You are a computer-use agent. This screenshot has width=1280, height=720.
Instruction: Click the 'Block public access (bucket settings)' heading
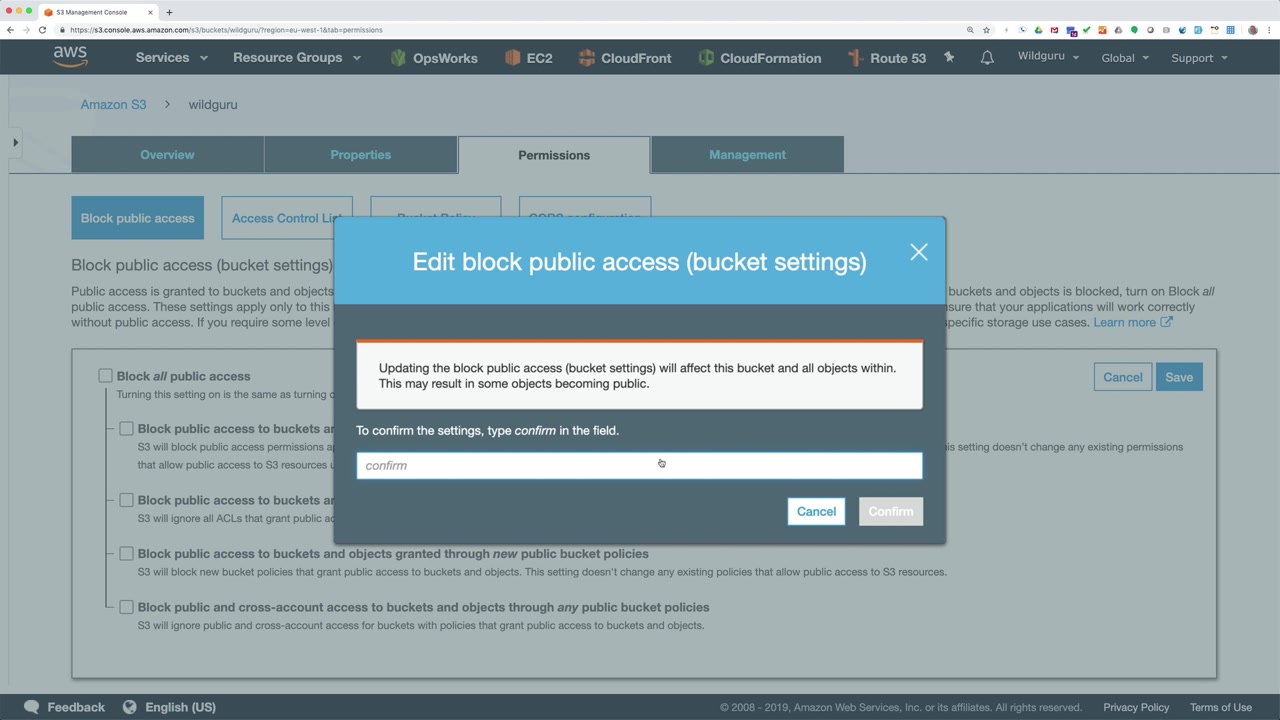point(201,265)
